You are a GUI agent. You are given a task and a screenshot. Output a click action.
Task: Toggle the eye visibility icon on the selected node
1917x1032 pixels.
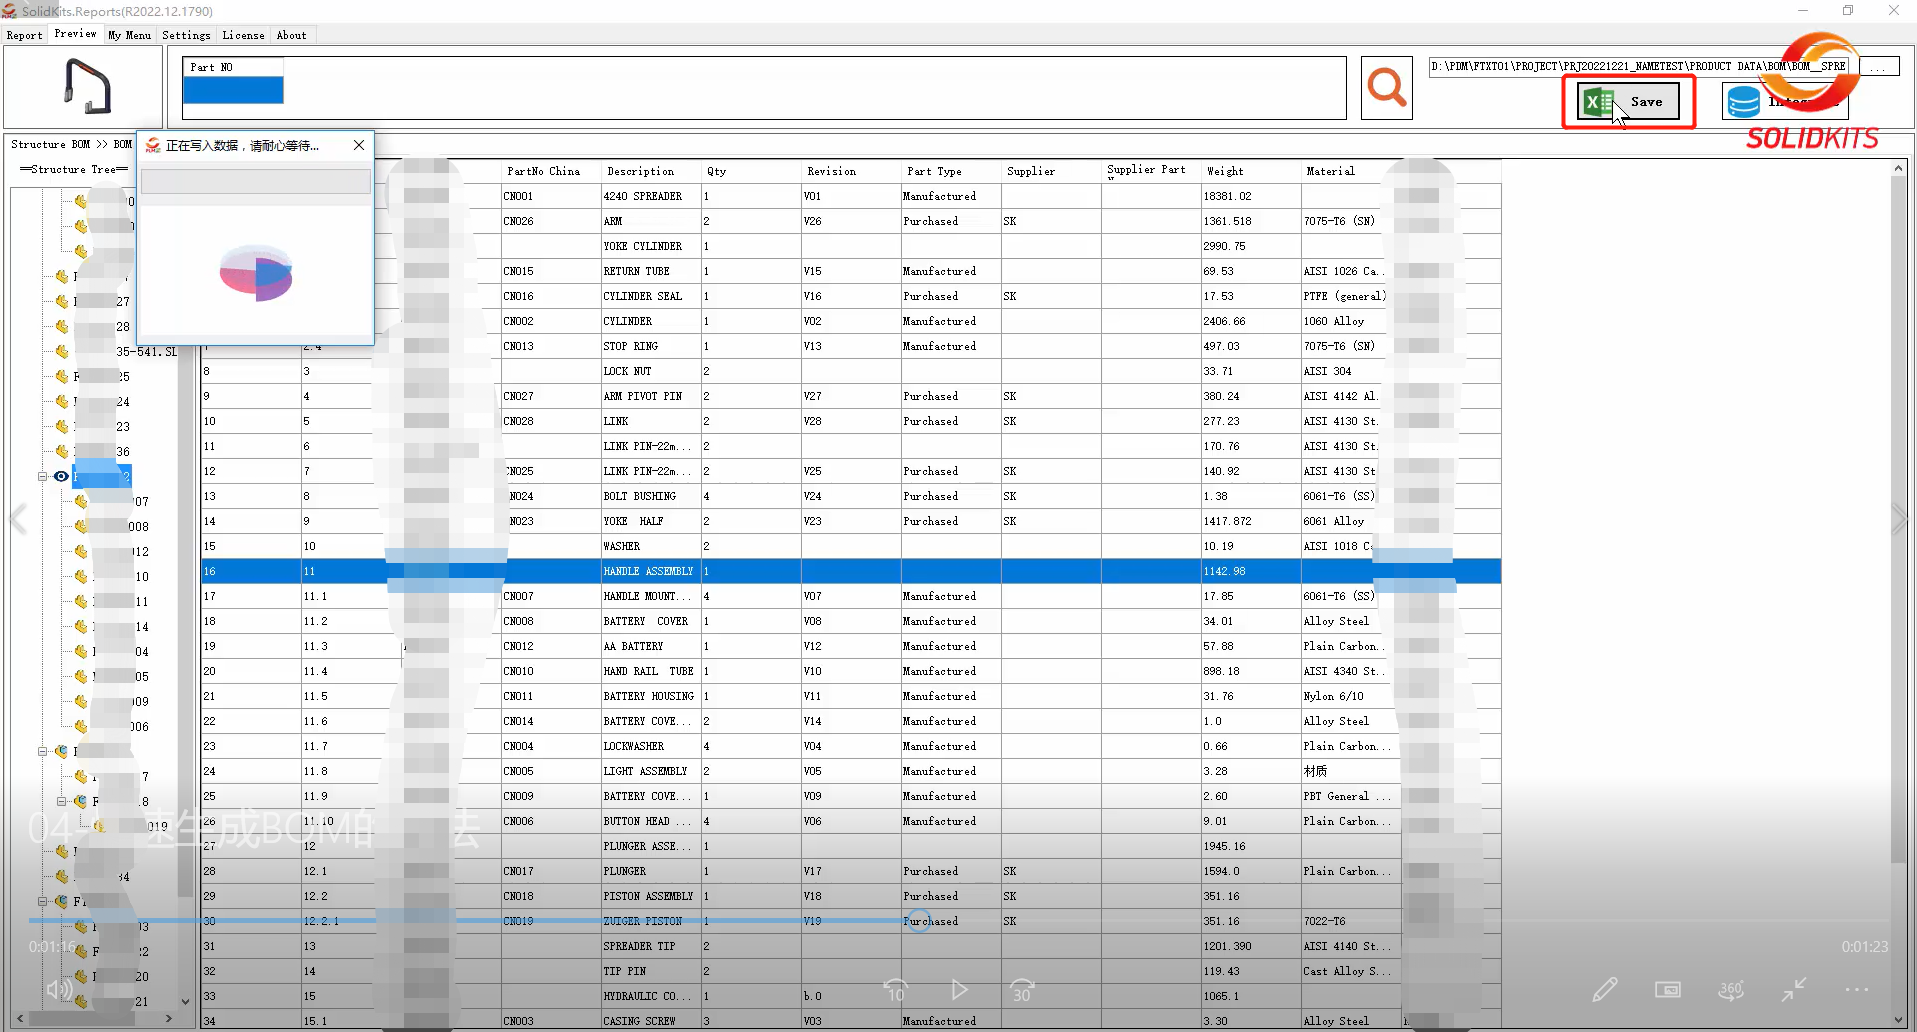click(x=61, y=476)
